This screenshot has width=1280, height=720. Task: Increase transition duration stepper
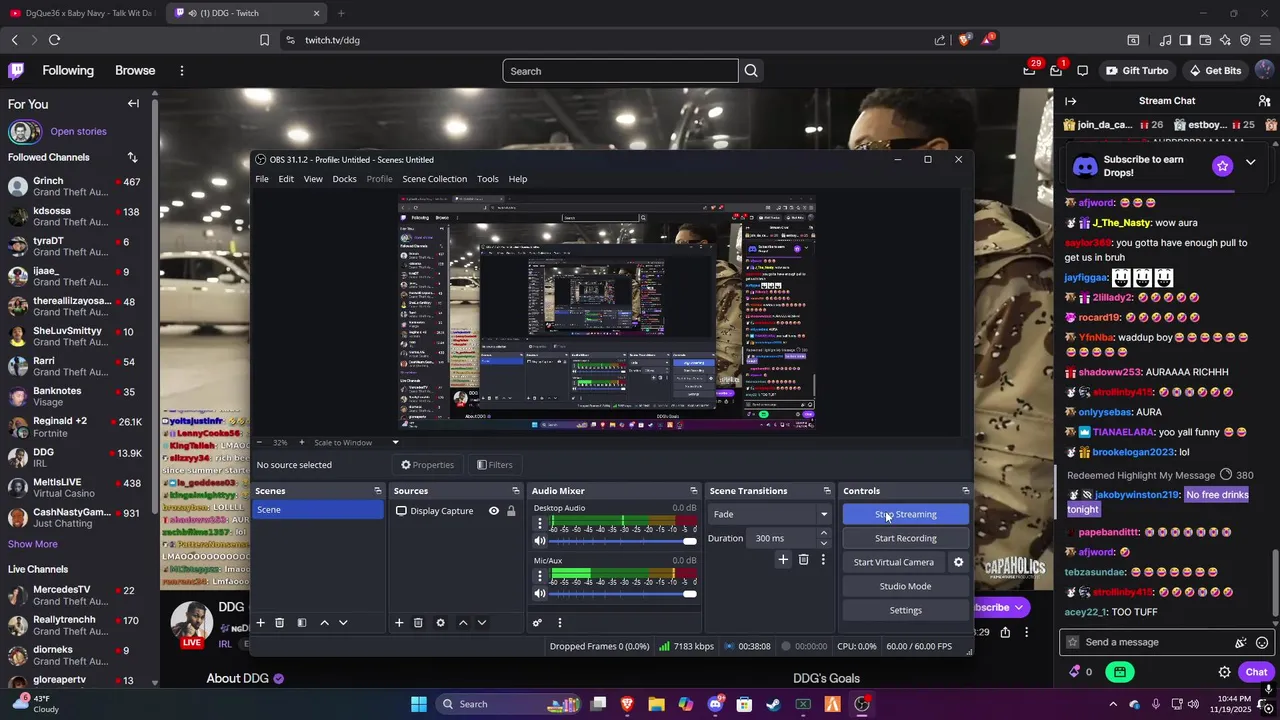[823, 533]
